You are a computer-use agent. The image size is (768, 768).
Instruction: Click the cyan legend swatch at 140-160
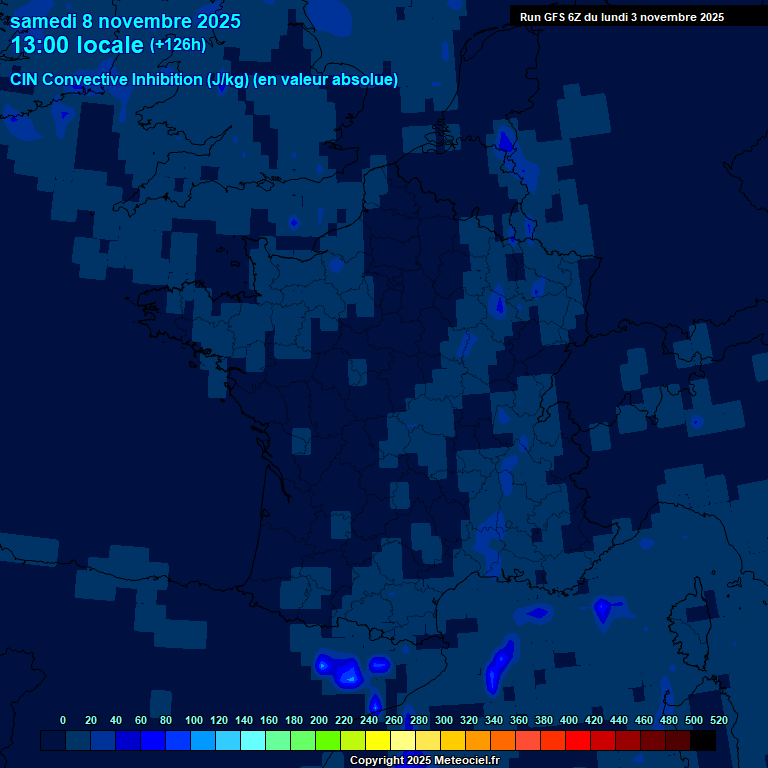tap(253, 740)
